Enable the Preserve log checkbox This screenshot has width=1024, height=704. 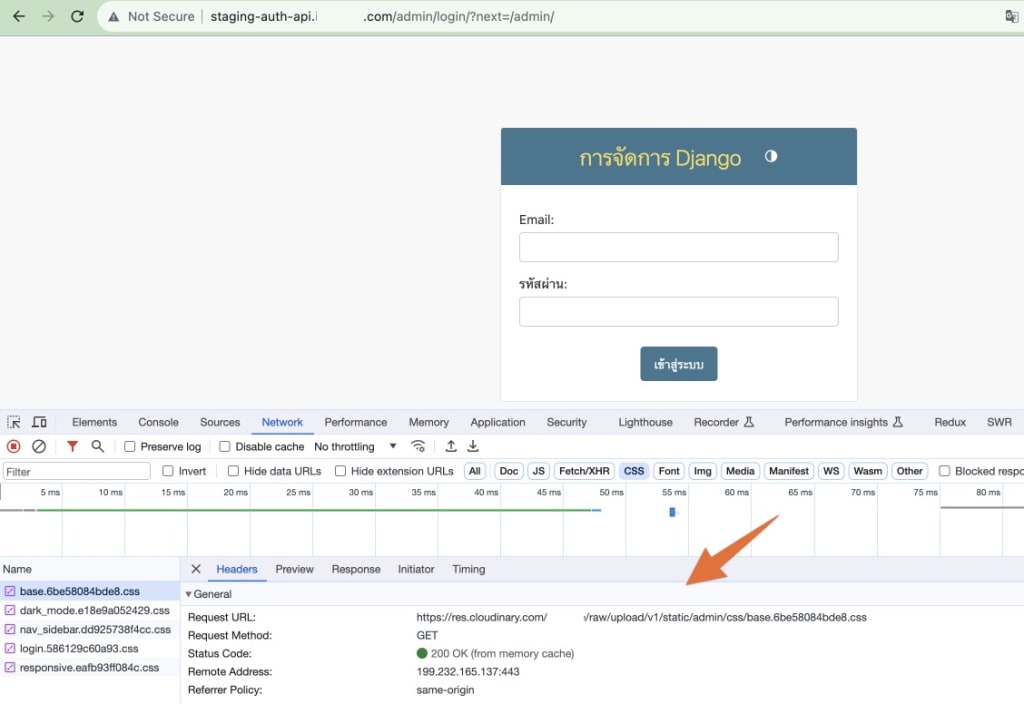129,447
